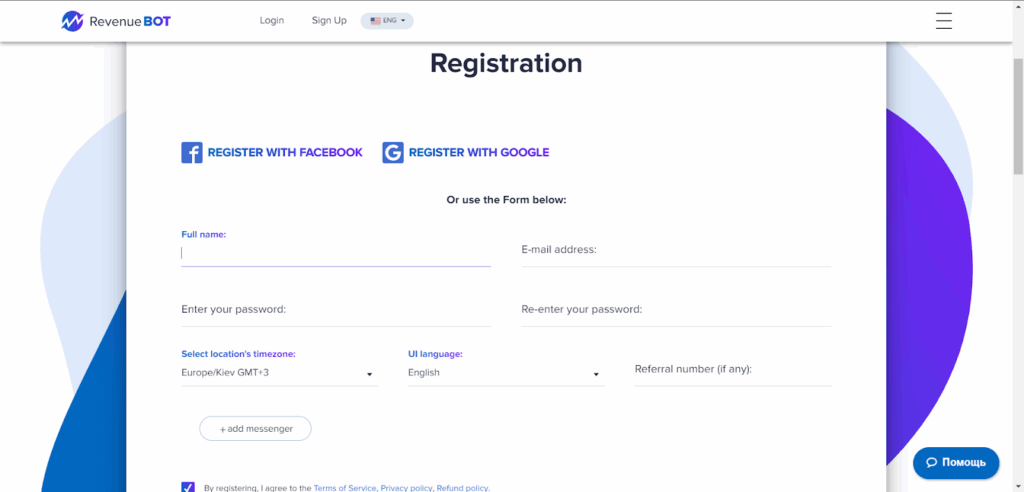Open the Terms of Service link
Viewport: 1024px width, 492px height.
tap(345, 488)
